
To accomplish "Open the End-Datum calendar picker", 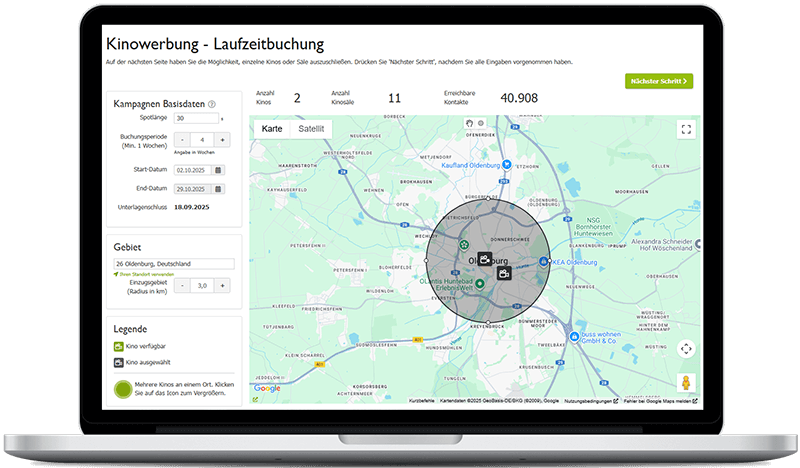I will (x=218, y=188).
